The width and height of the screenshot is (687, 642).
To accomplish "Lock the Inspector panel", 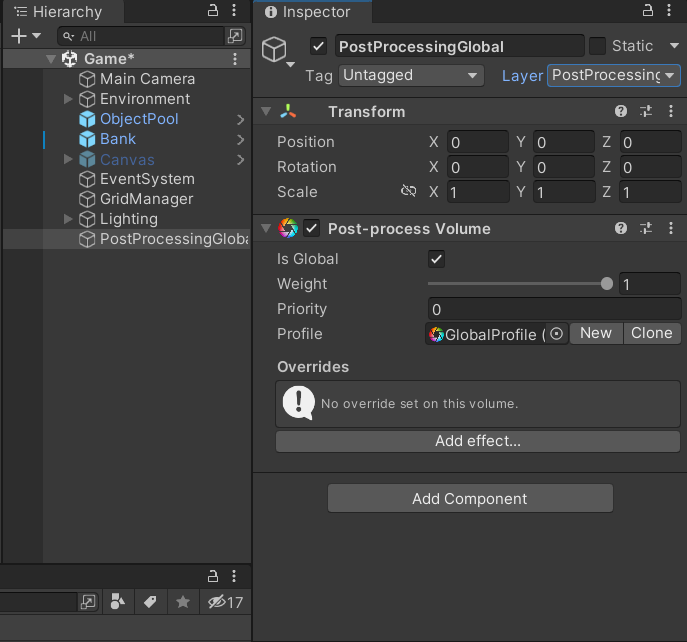I will point(648,11).
